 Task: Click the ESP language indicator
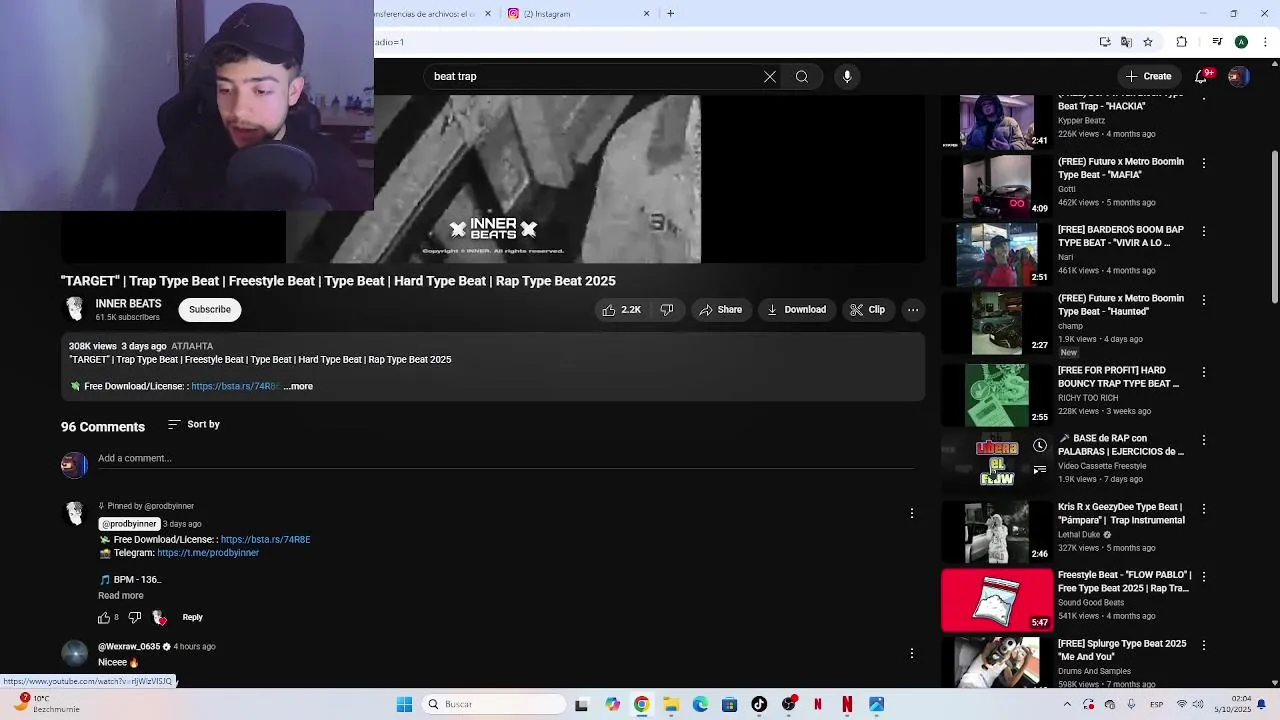click(1156, 705)
